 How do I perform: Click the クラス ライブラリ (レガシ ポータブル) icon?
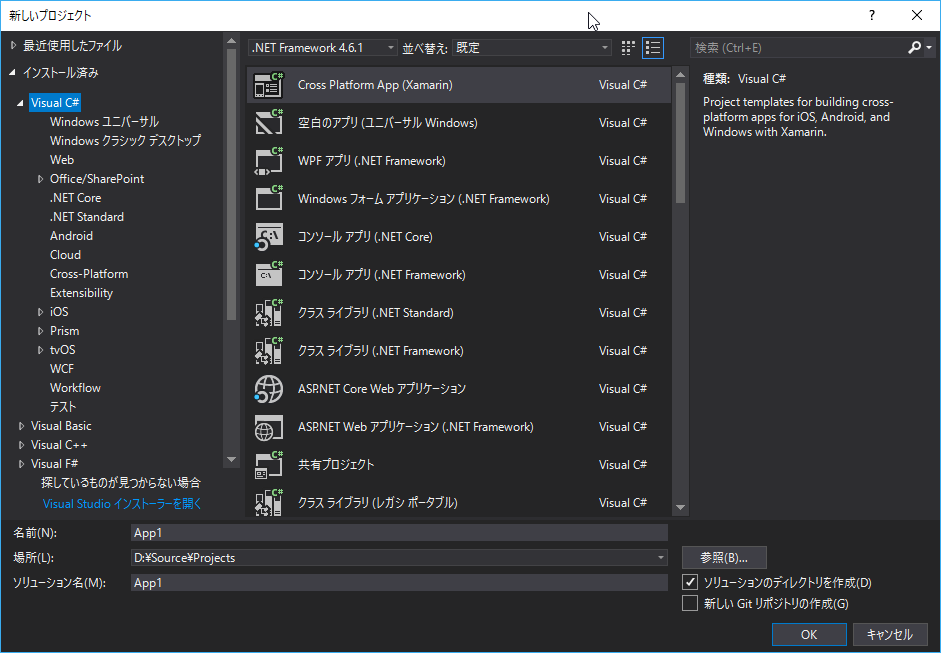pyautogui.click(x=268, y=503)
